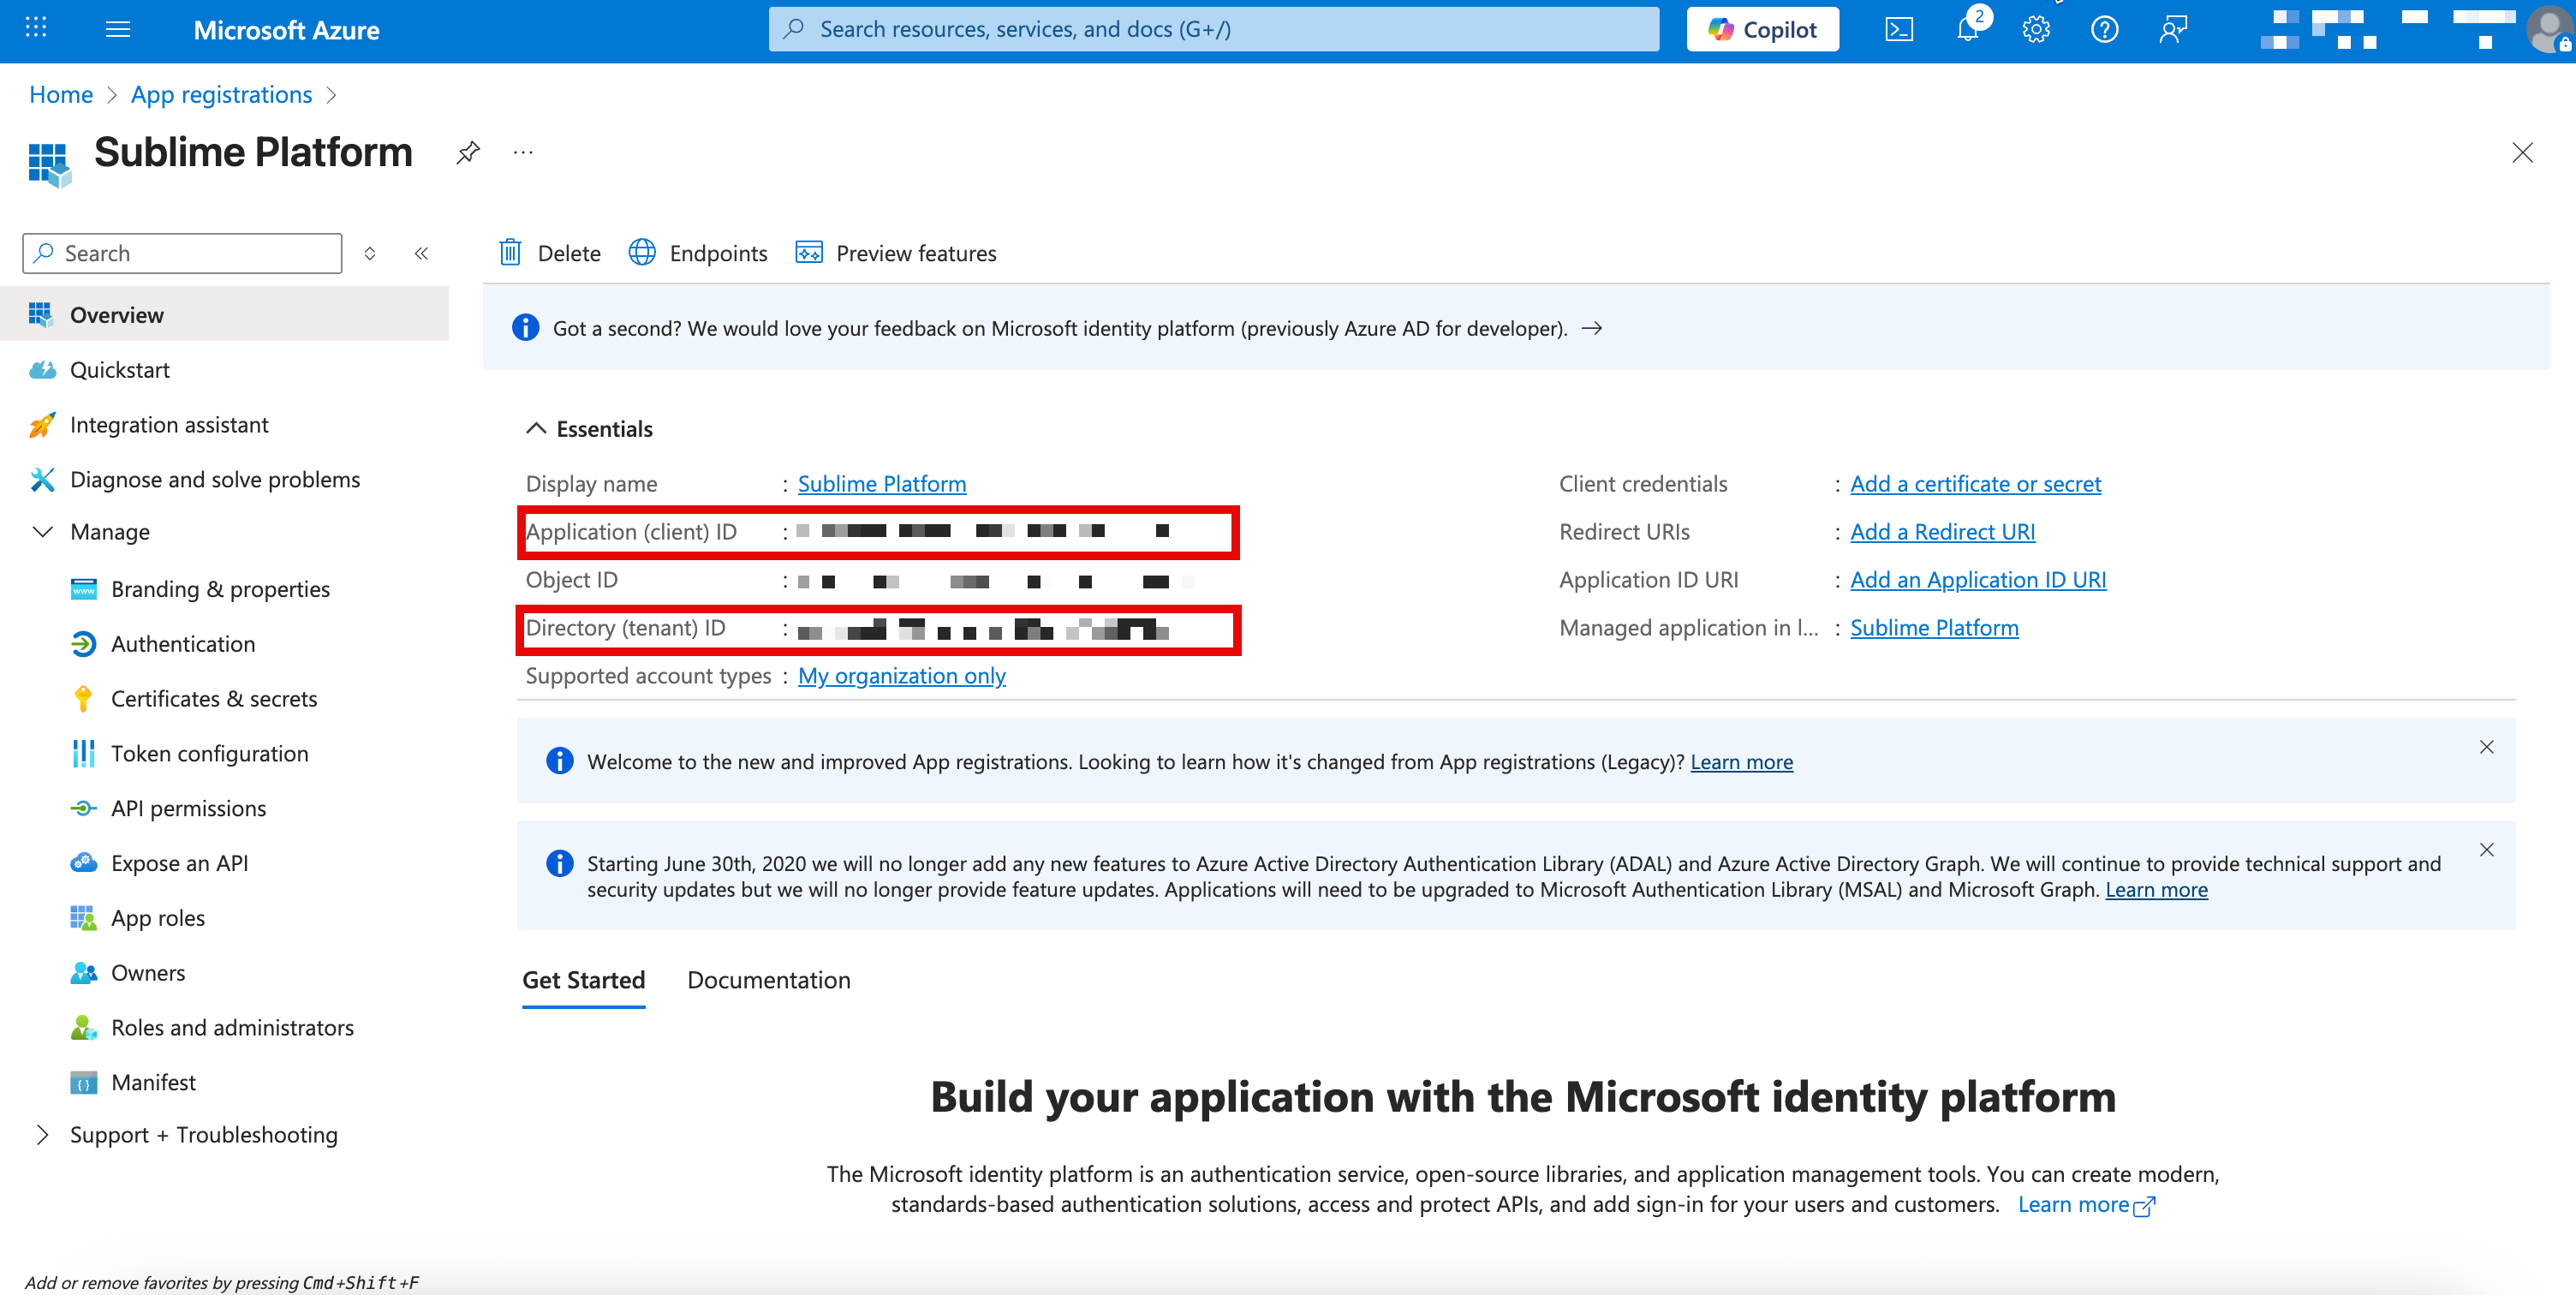Open the Help question mark icon
This screenshot has width=2576, height=1295.
(2104, 29)
